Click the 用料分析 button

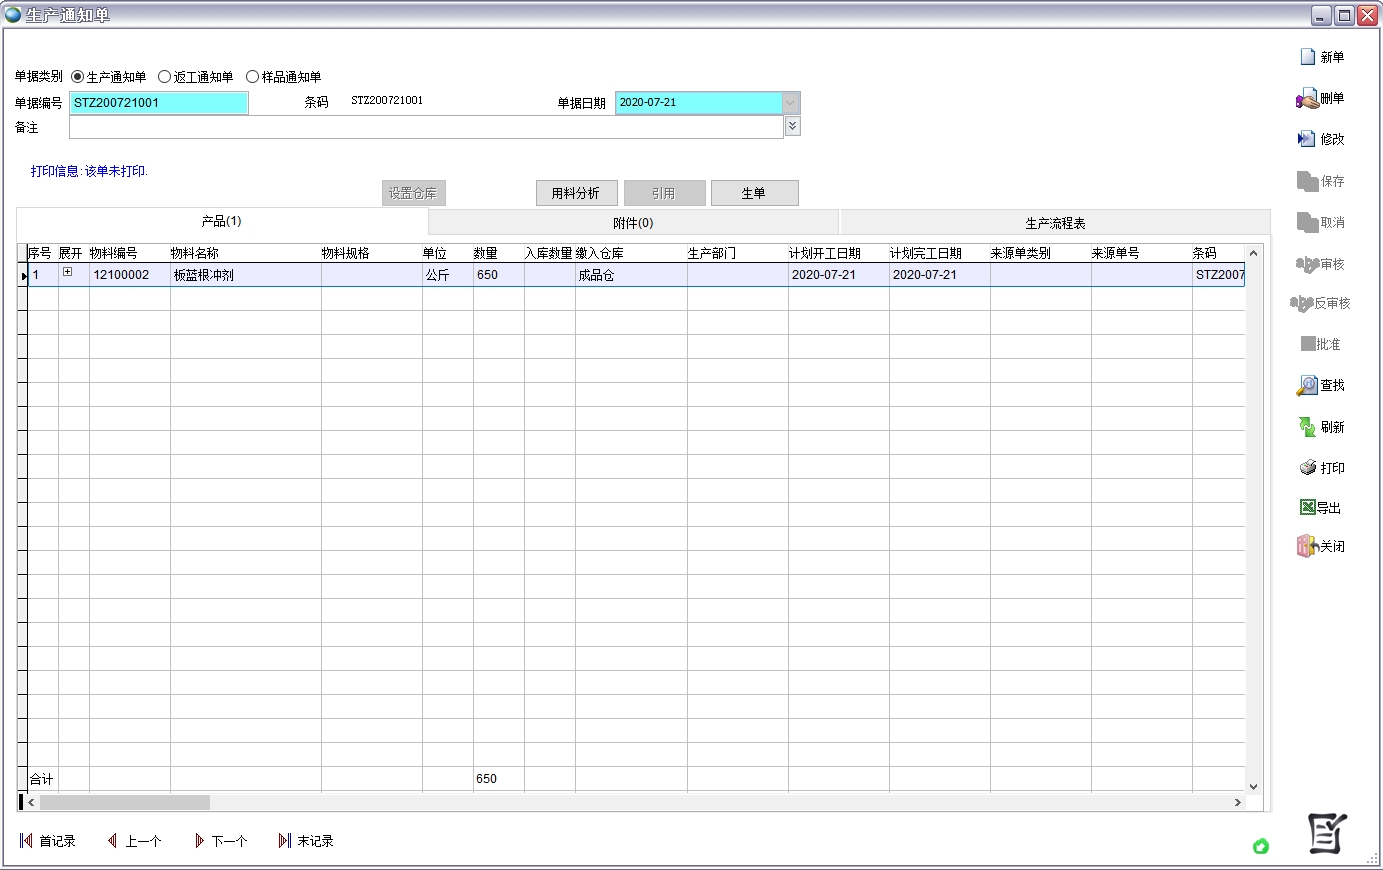point(576,193)
